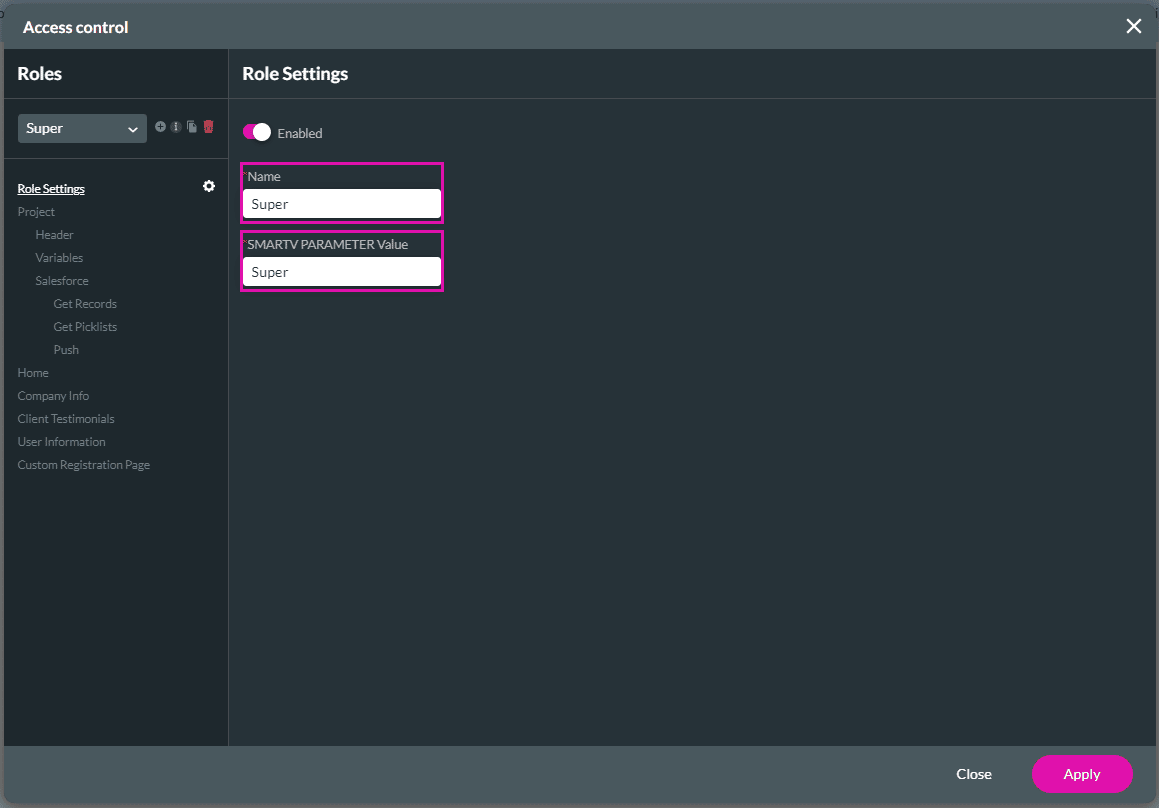The height and width of the screenshot is (808, 1159).
Task: Click the duplicate role copy icon
Action: [x=192, y=127]
